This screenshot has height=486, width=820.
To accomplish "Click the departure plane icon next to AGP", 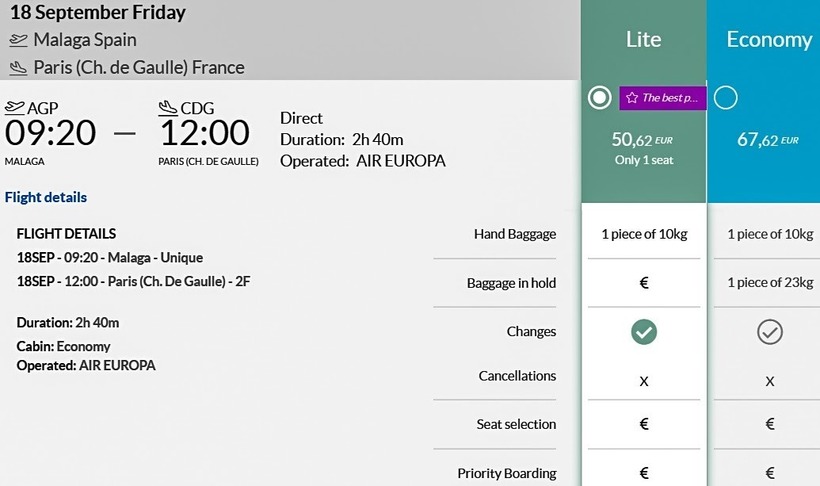I will [15, 108].
